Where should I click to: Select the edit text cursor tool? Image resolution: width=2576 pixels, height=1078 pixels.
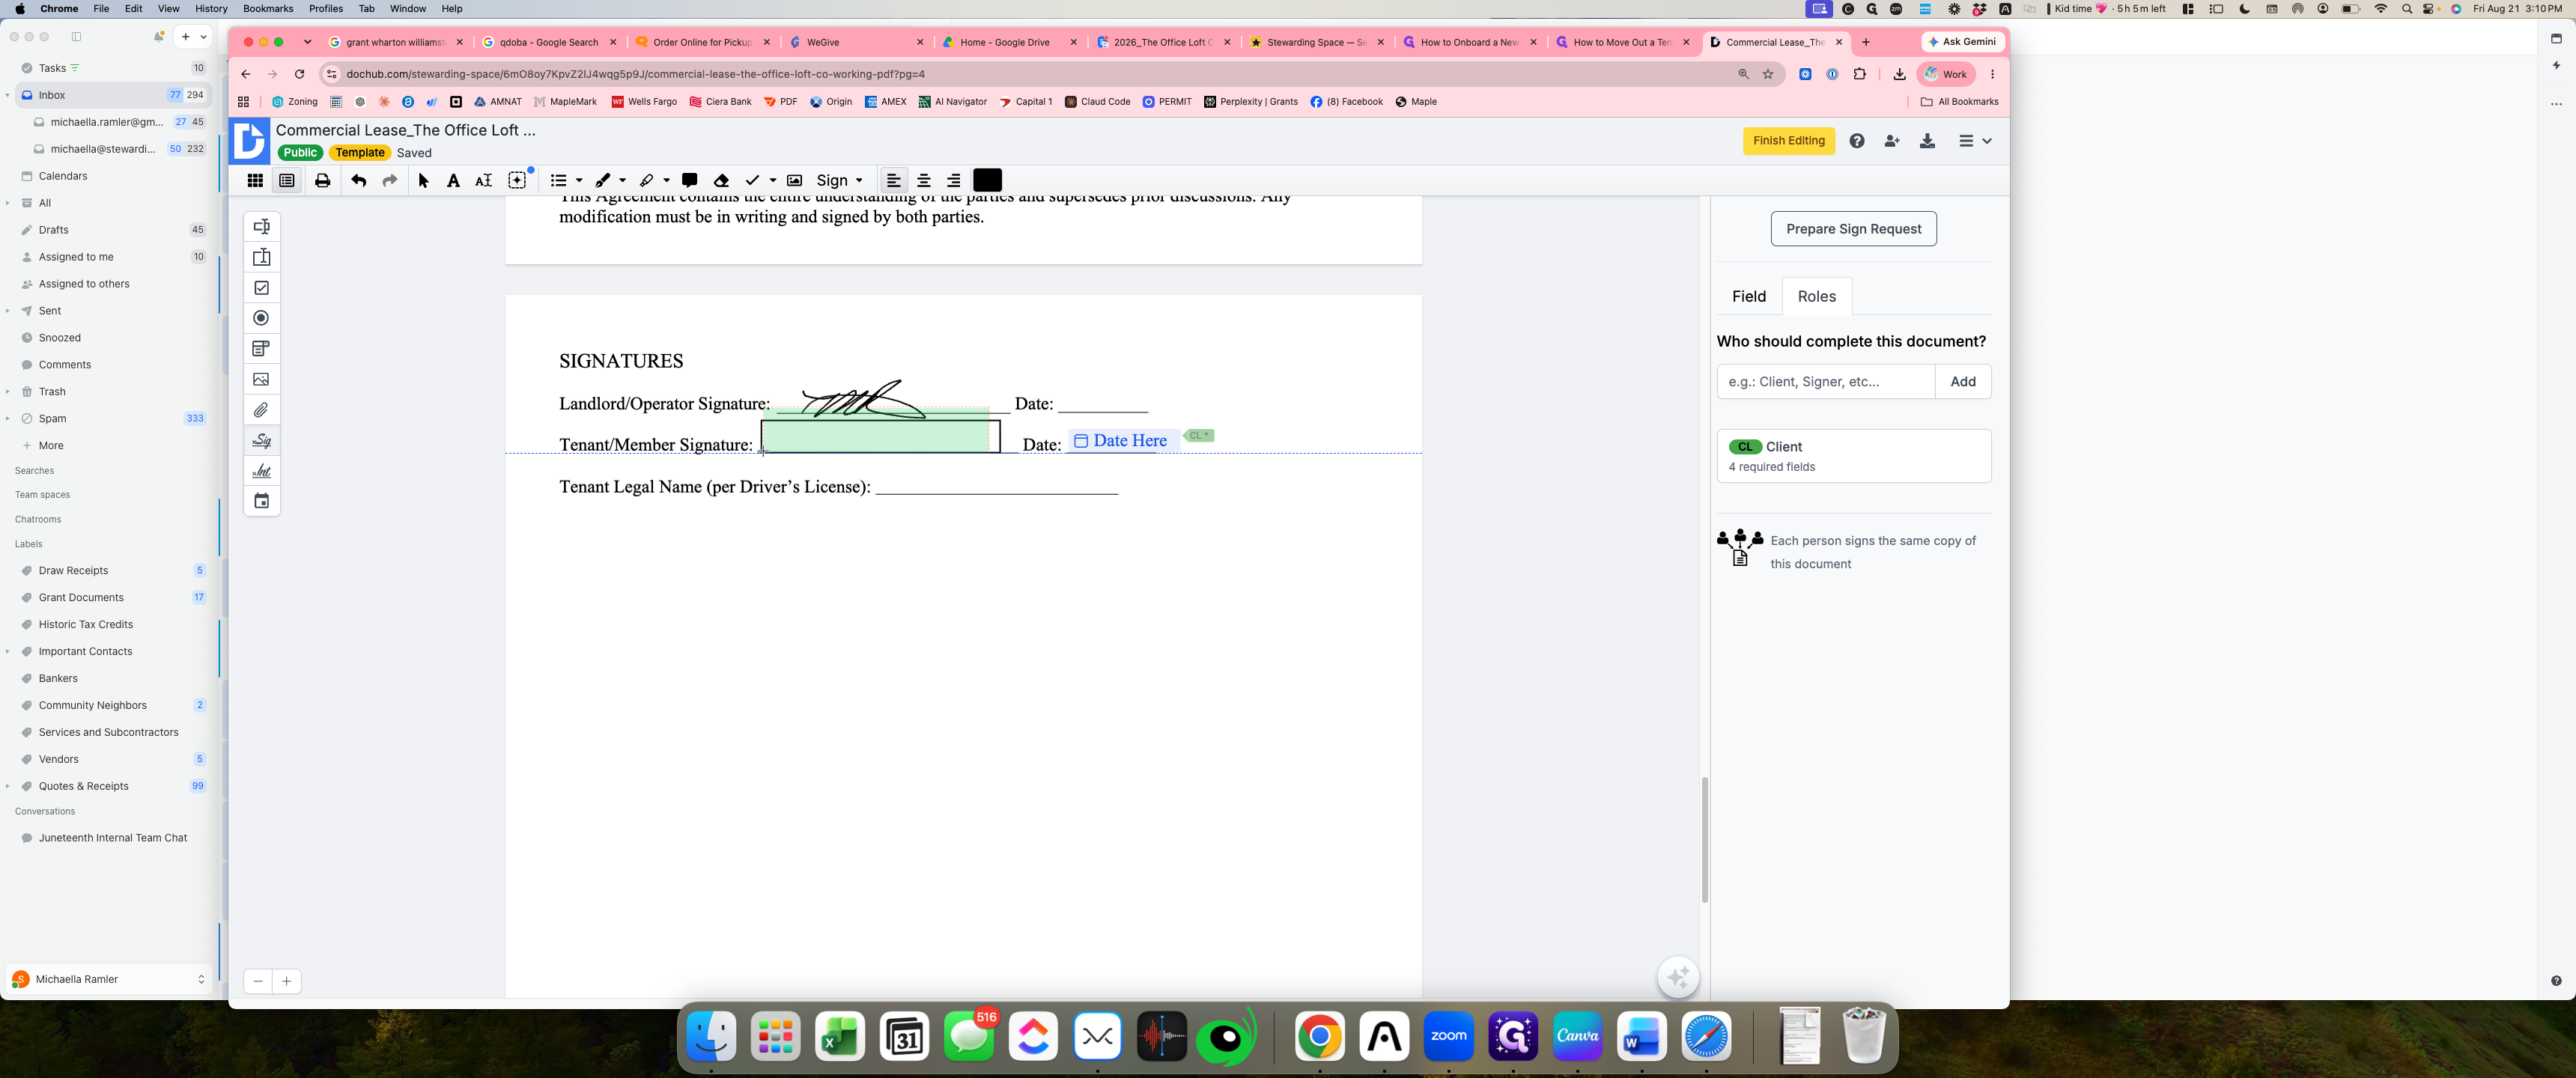[484, 180]
